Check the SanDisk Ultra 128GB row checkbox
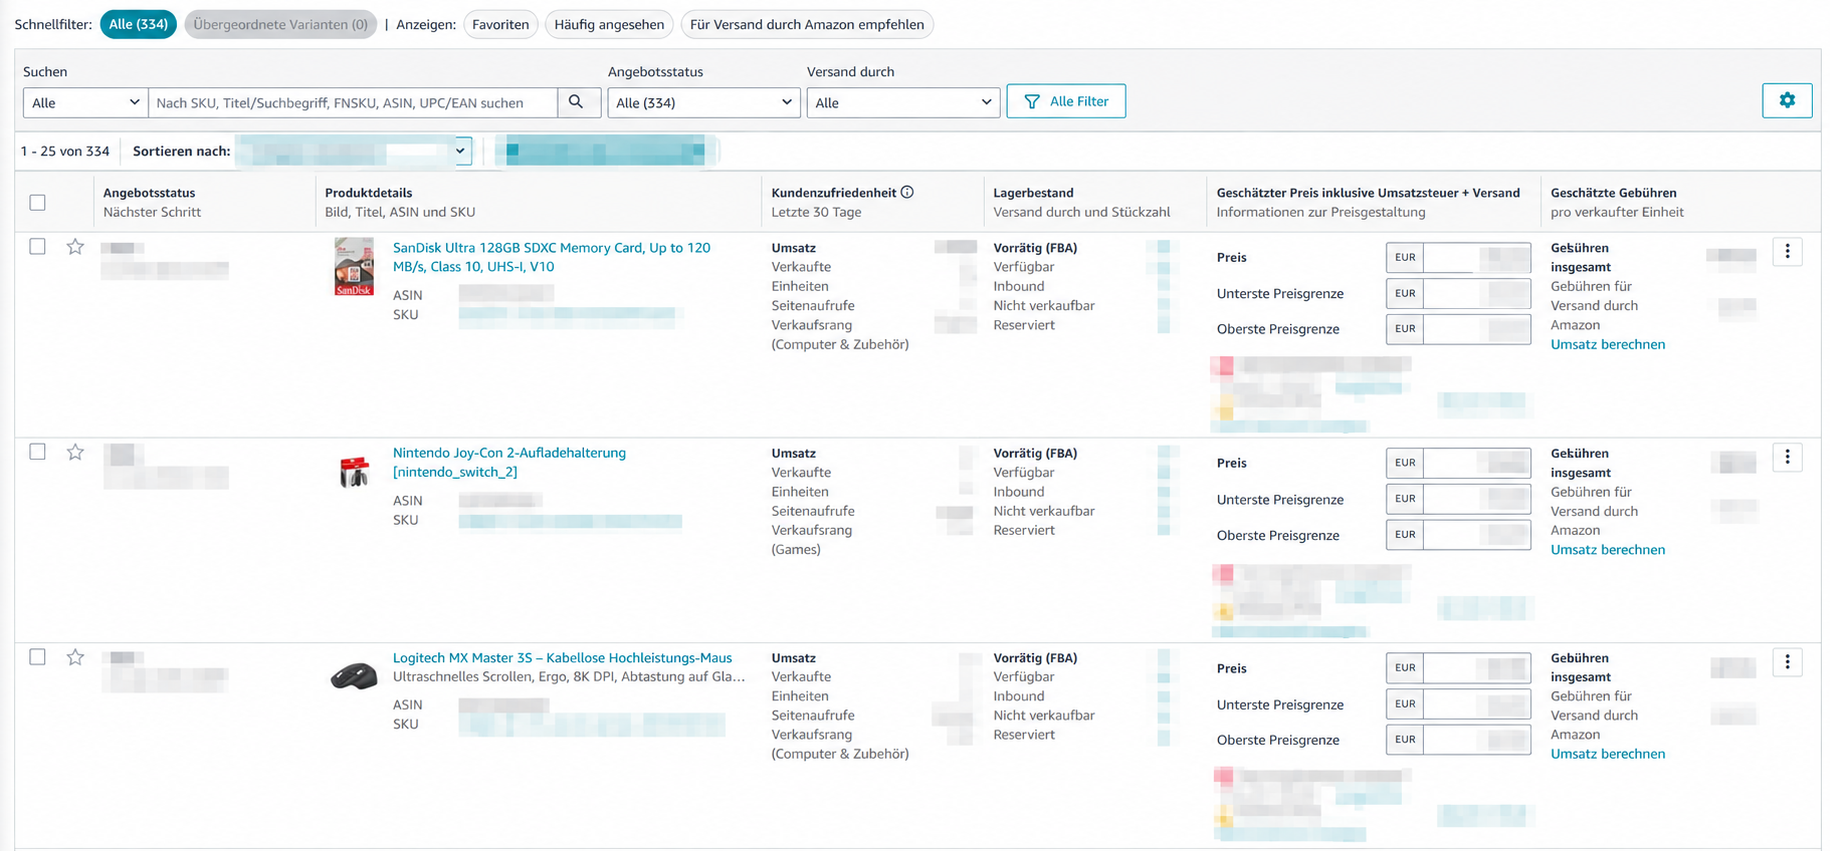Screen dimensions: 1830x851 click(38, 246)
